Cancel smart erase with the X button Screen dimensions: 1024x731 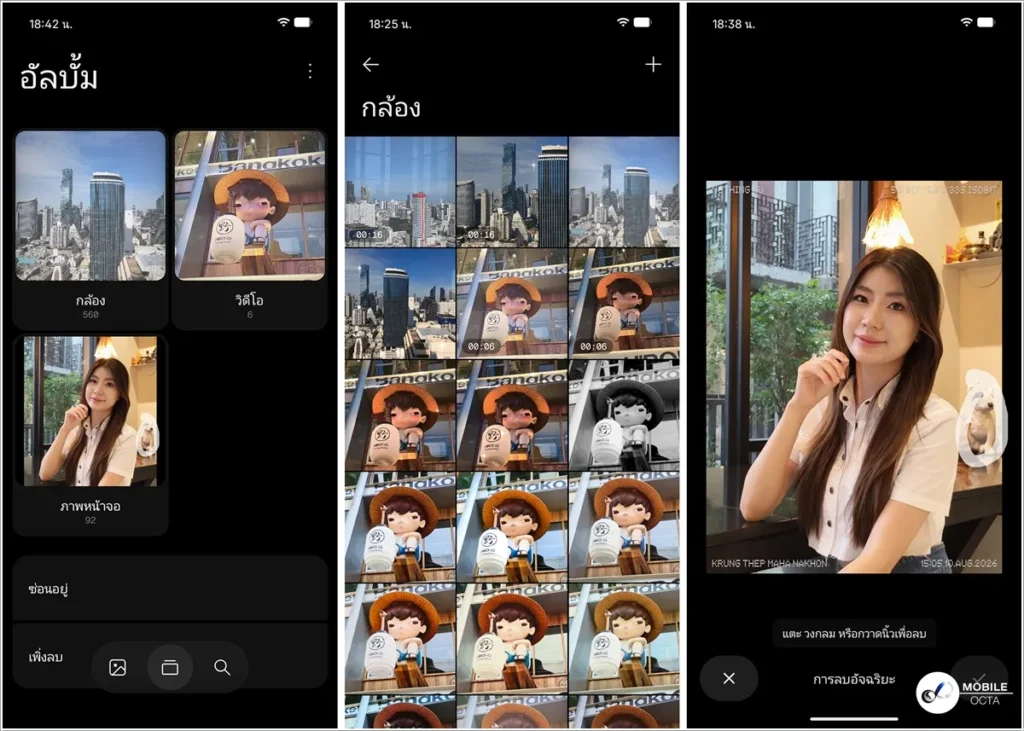(729, 679)
